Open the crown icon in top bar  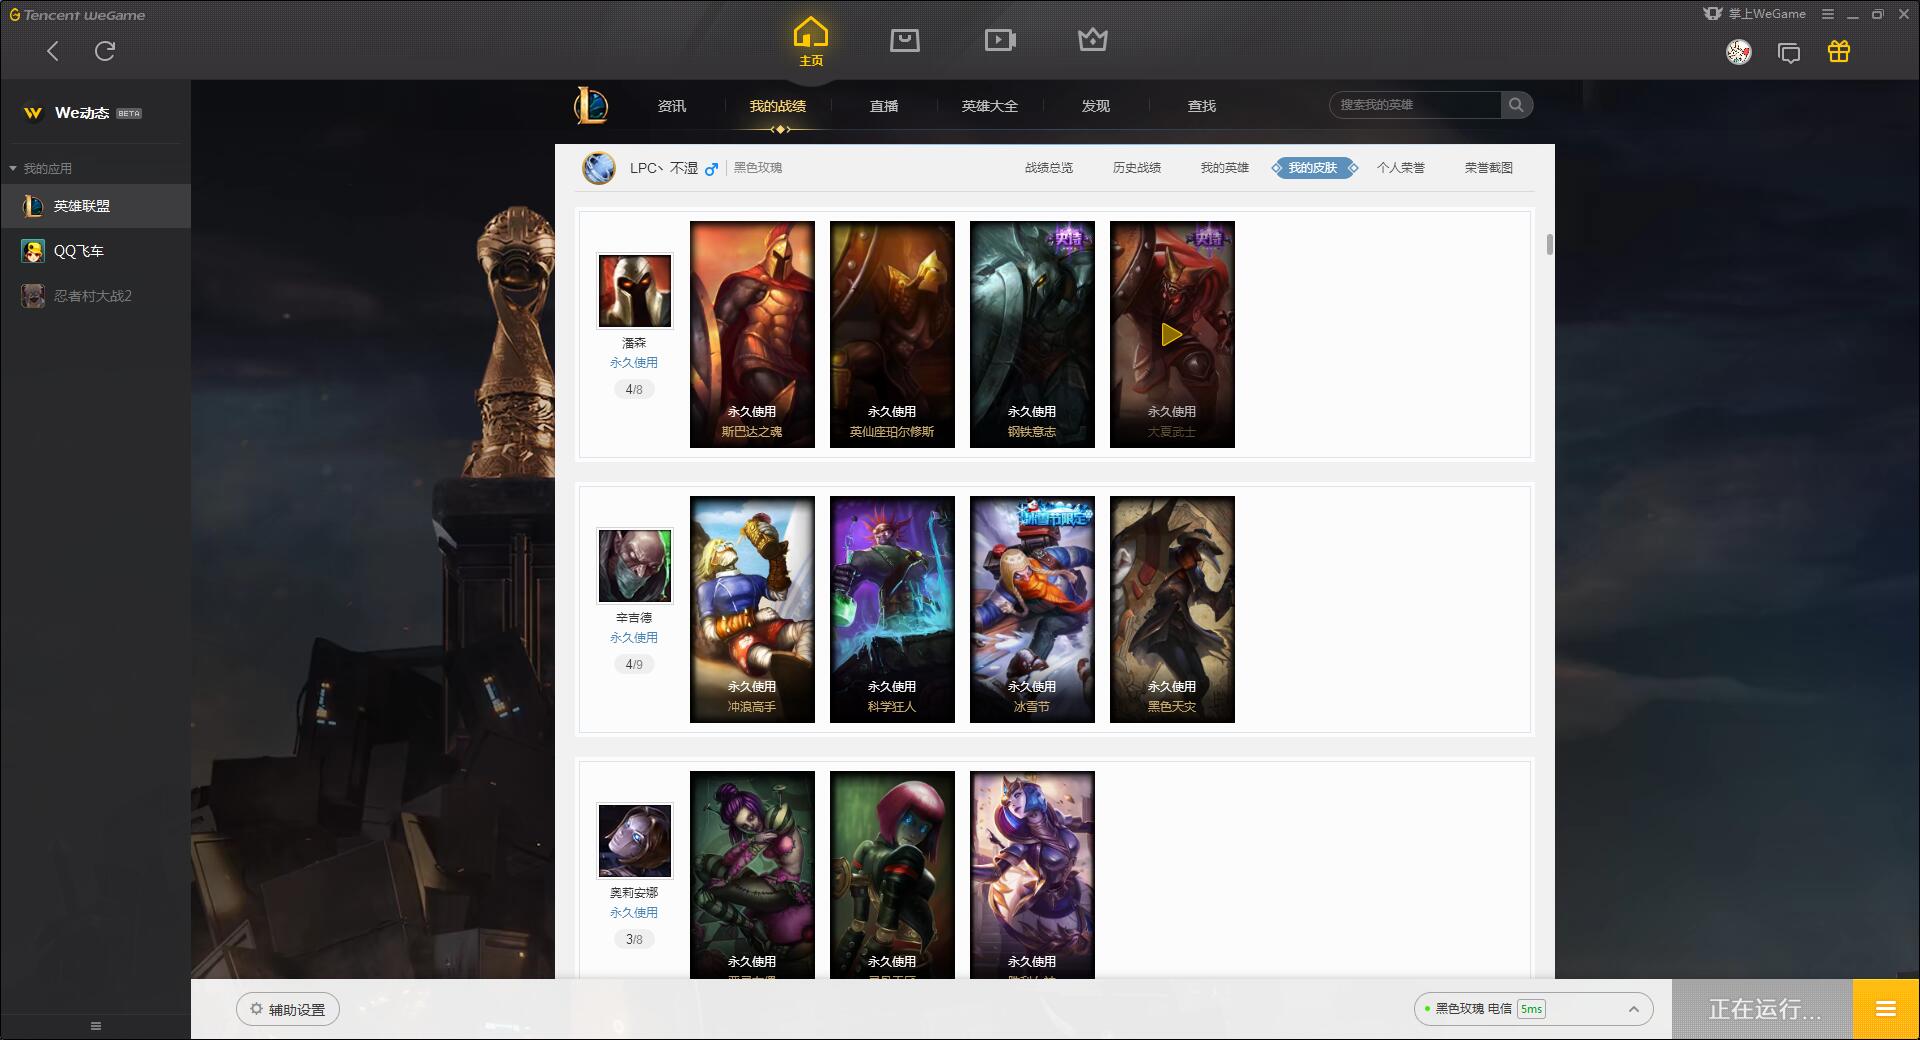coord(1093,40)
